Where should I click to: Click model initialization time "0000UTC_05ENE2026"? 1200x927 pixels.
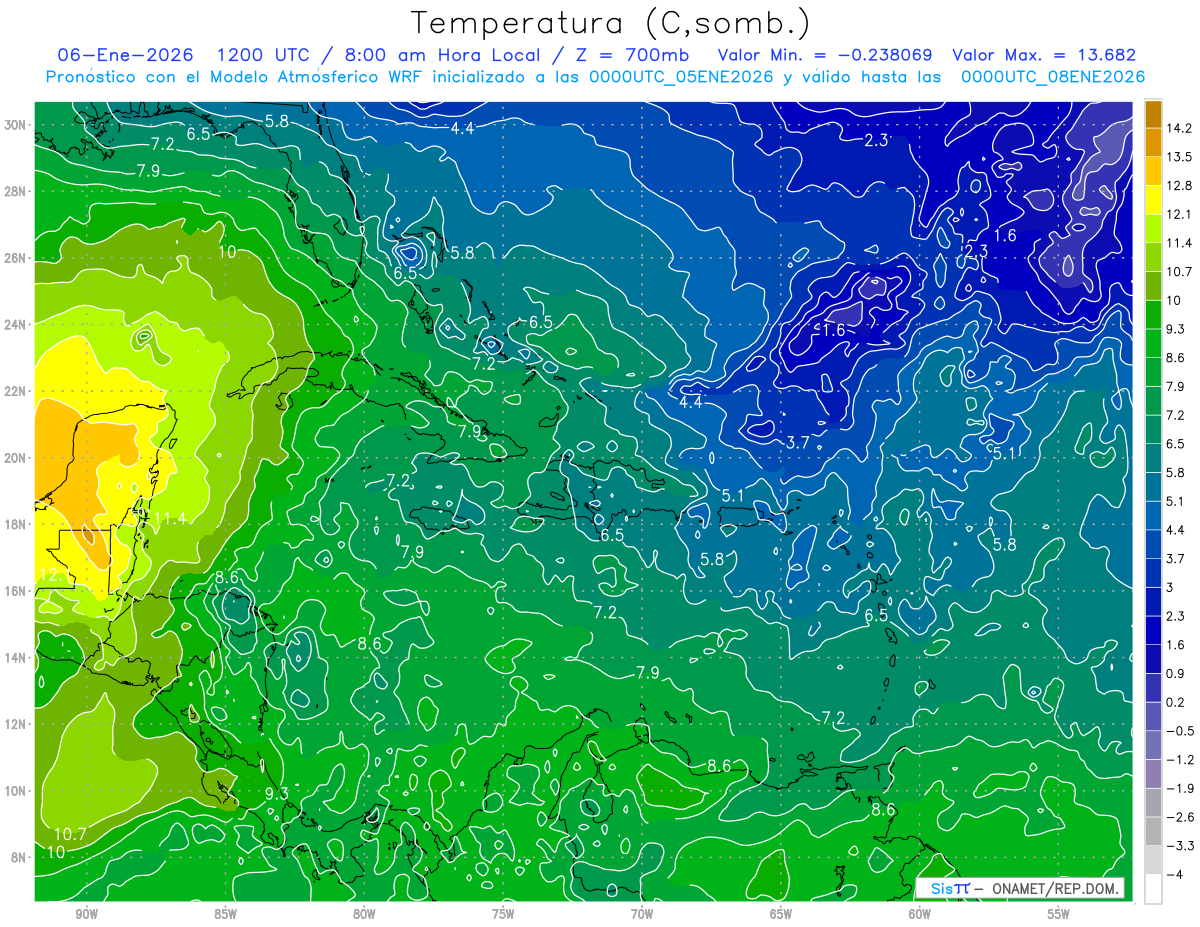click(681, 76)
